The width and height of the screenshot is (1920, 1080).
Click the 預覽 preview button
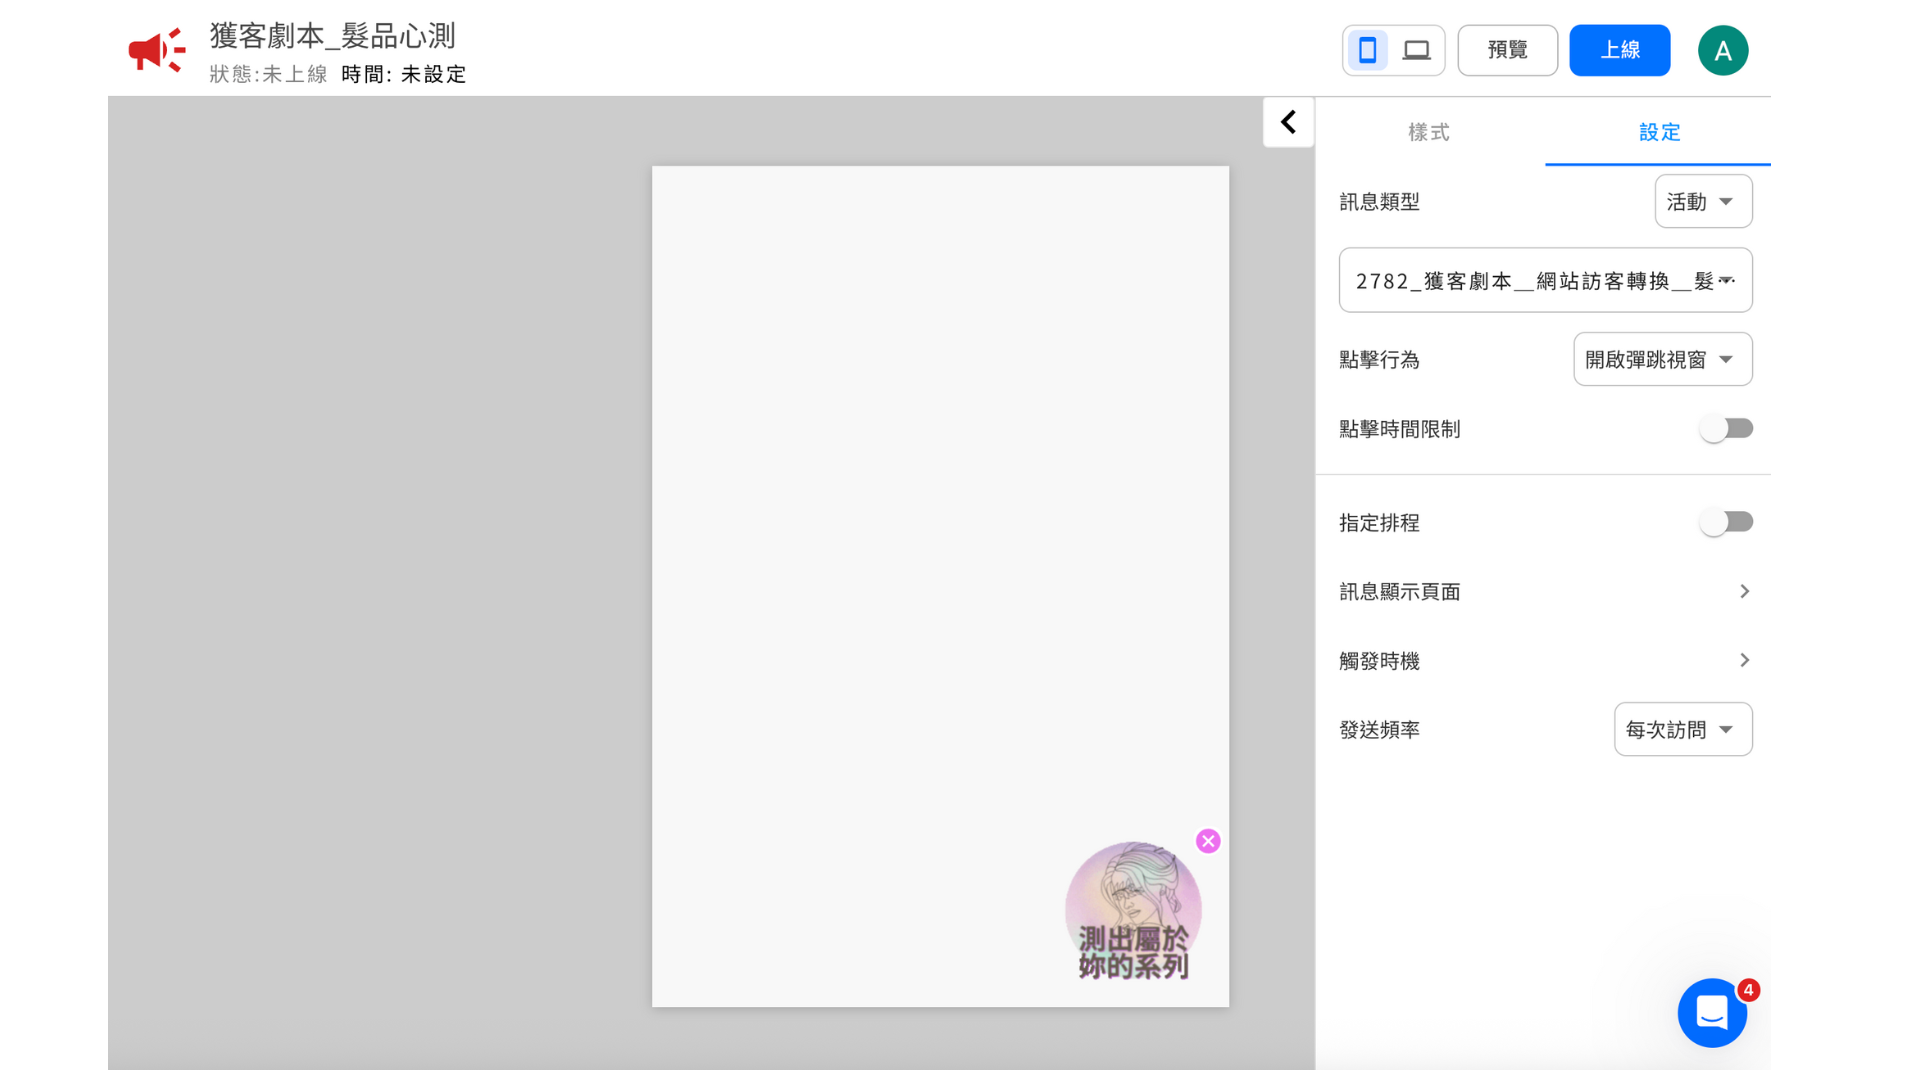(1507, 50)
